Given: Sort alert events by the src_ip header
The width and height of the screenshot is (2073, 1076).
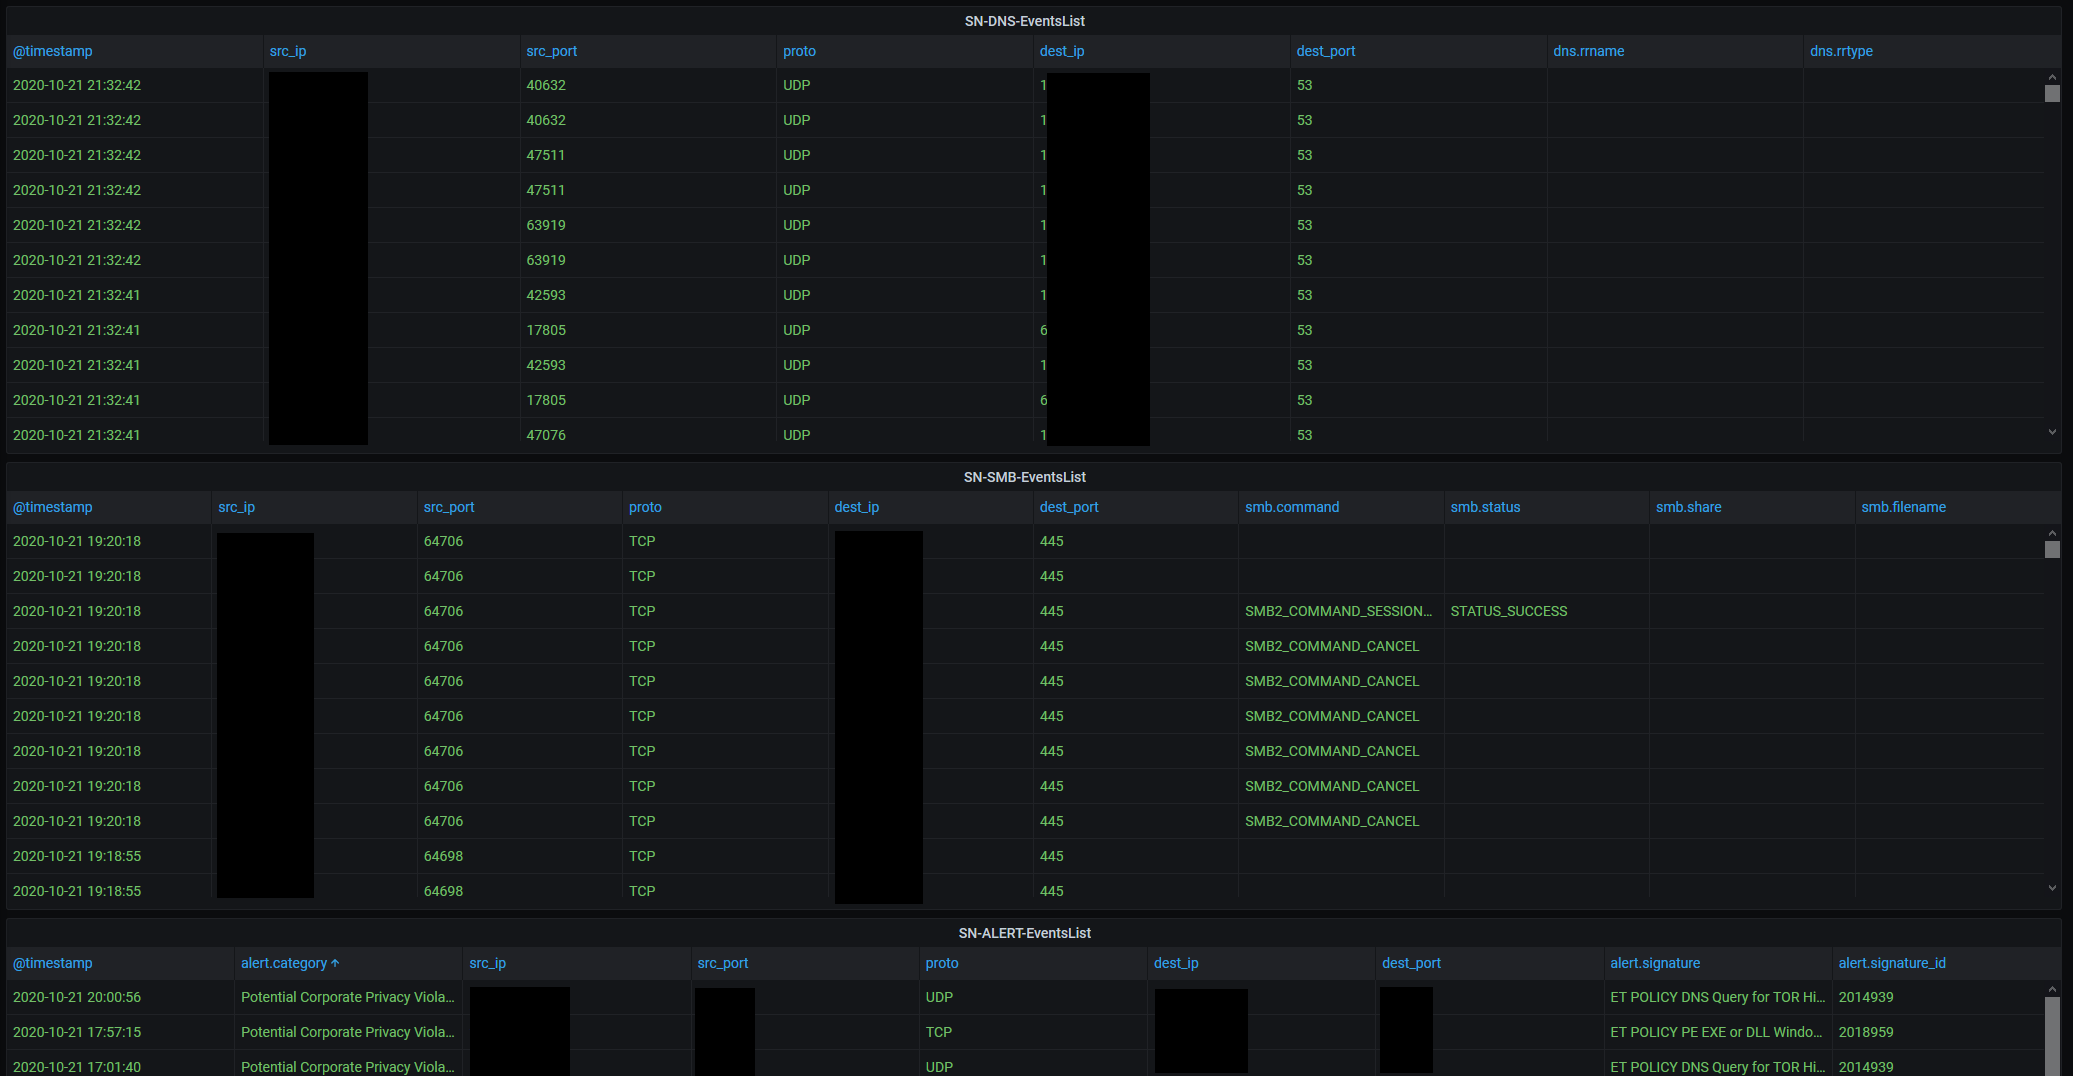Looking at the screenshot, I should pos(488,963).
